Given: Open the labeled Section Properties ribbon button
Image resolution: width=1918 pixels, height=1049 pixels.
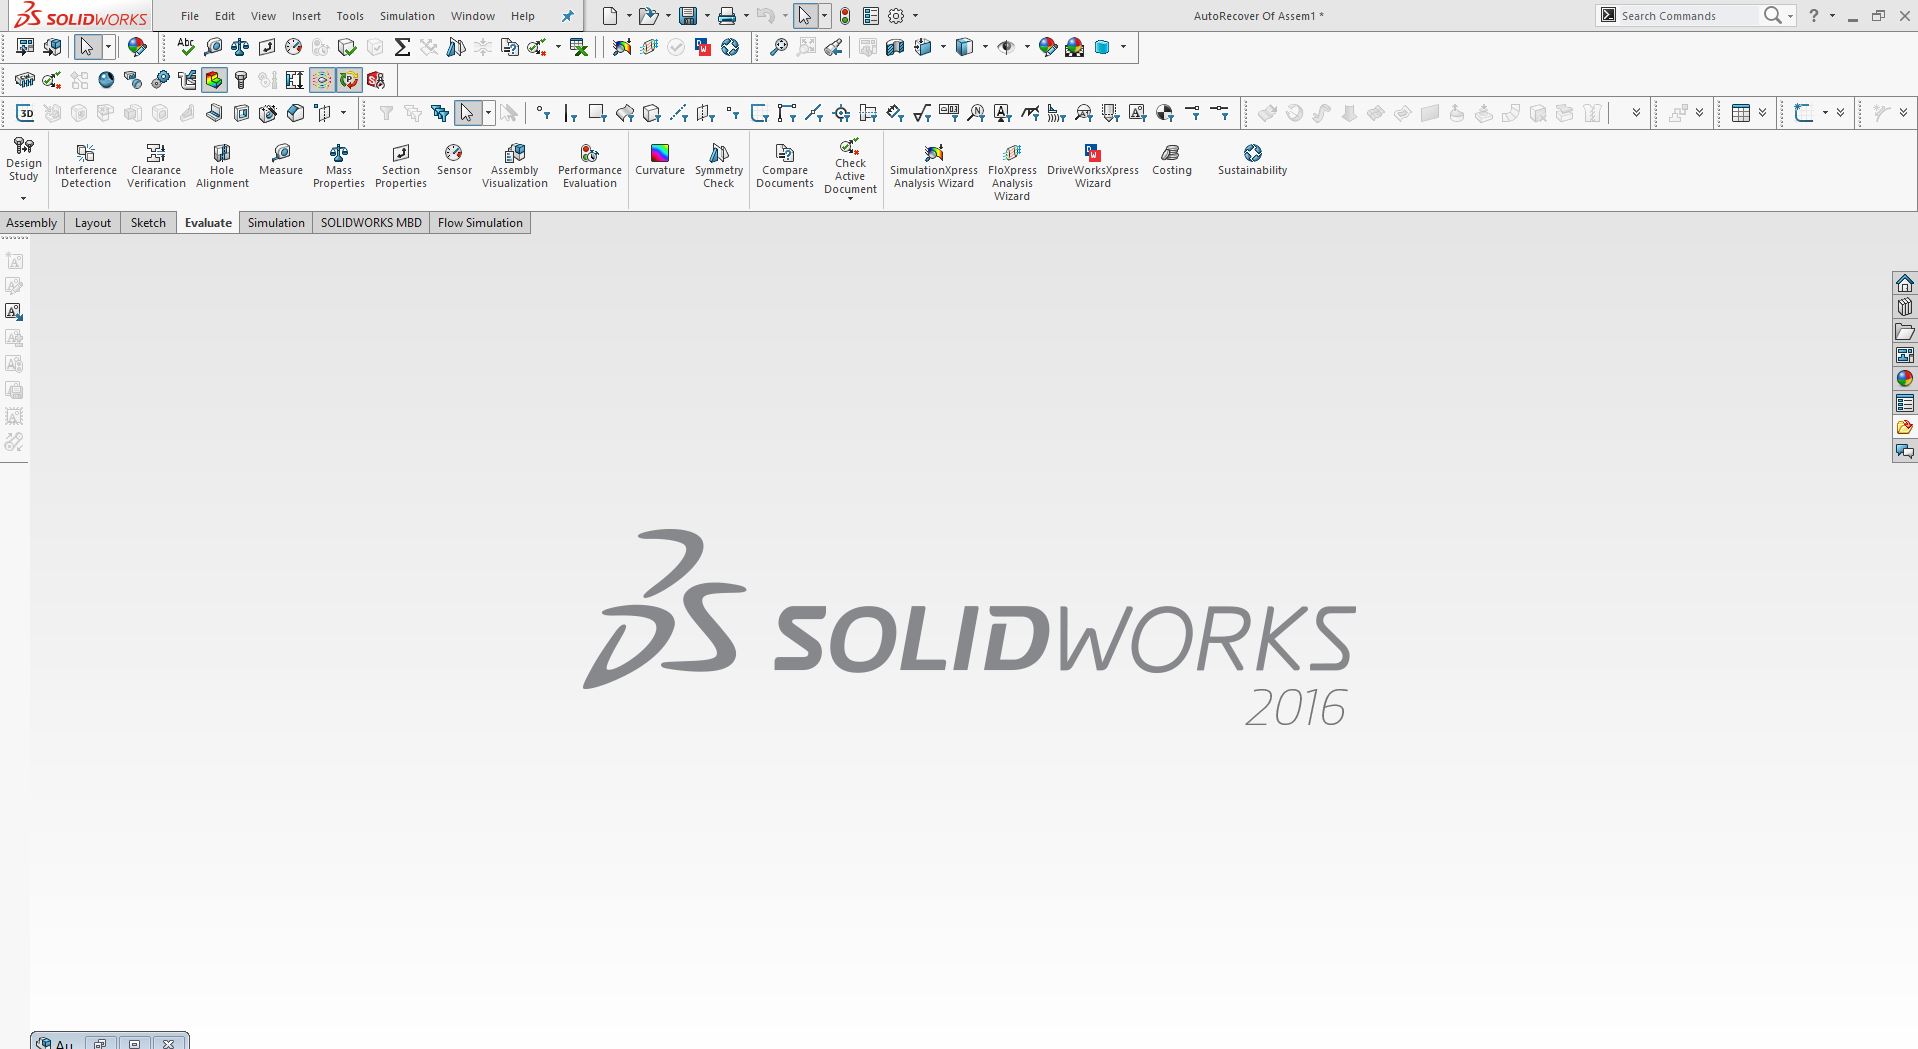Looking at the screenshot, I should [401, 166].
